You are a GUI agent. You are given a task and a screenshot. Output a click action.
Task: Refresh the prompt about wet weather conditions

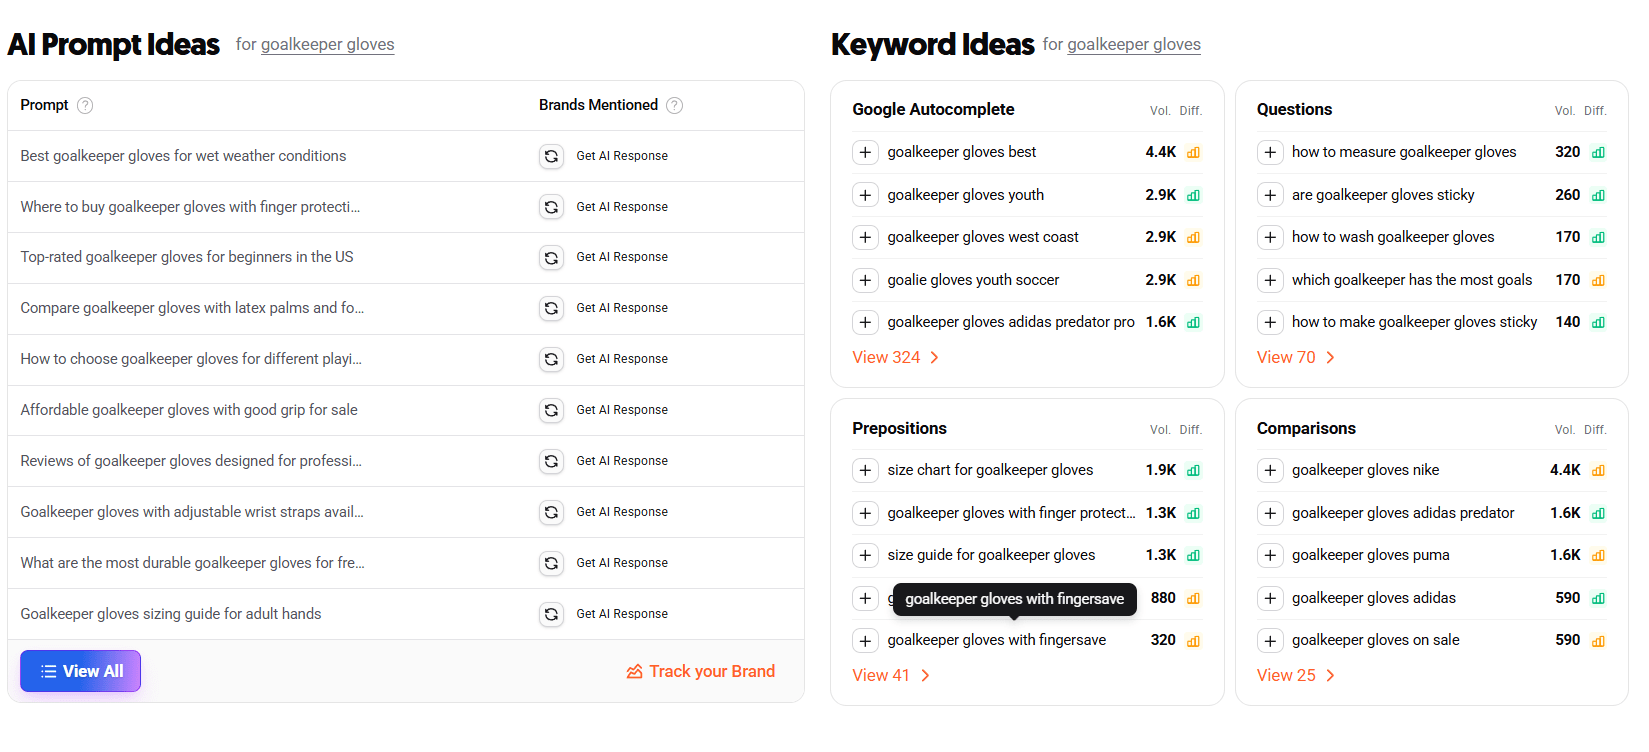pos(551,156)
